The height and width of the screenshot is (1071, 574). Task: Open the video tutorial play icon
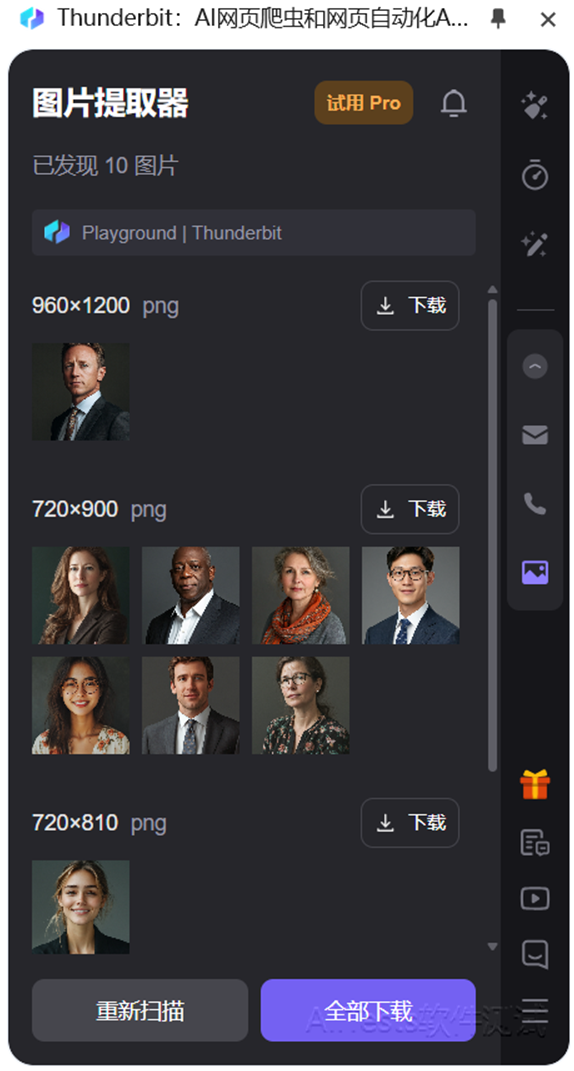(x=534, y=898)
